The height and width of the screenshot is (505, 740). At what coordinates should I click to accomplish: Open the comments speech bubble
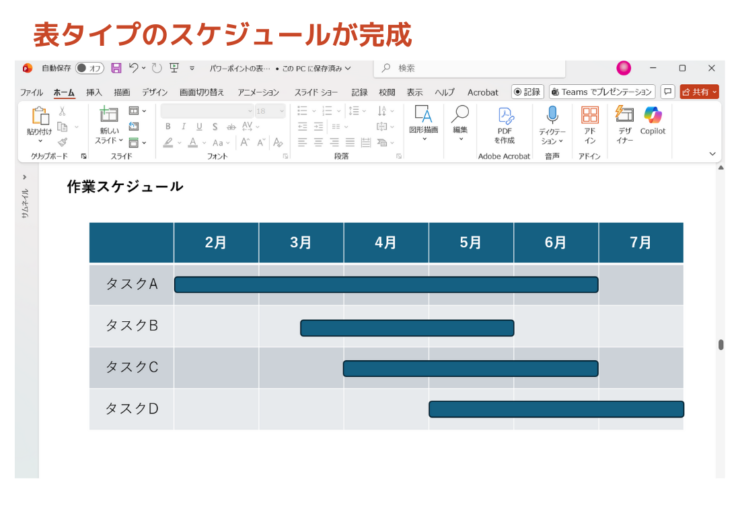tap(667, 92)
